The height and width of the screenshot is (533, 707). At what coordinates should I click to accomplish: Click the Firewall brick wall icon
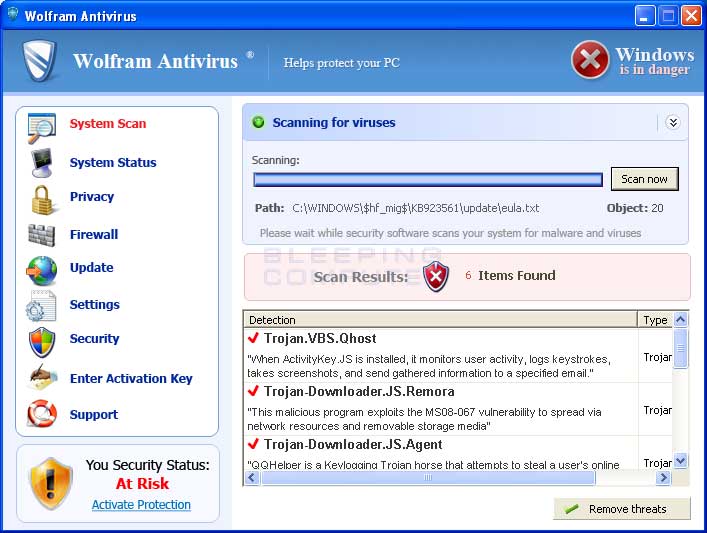(41, 235)
